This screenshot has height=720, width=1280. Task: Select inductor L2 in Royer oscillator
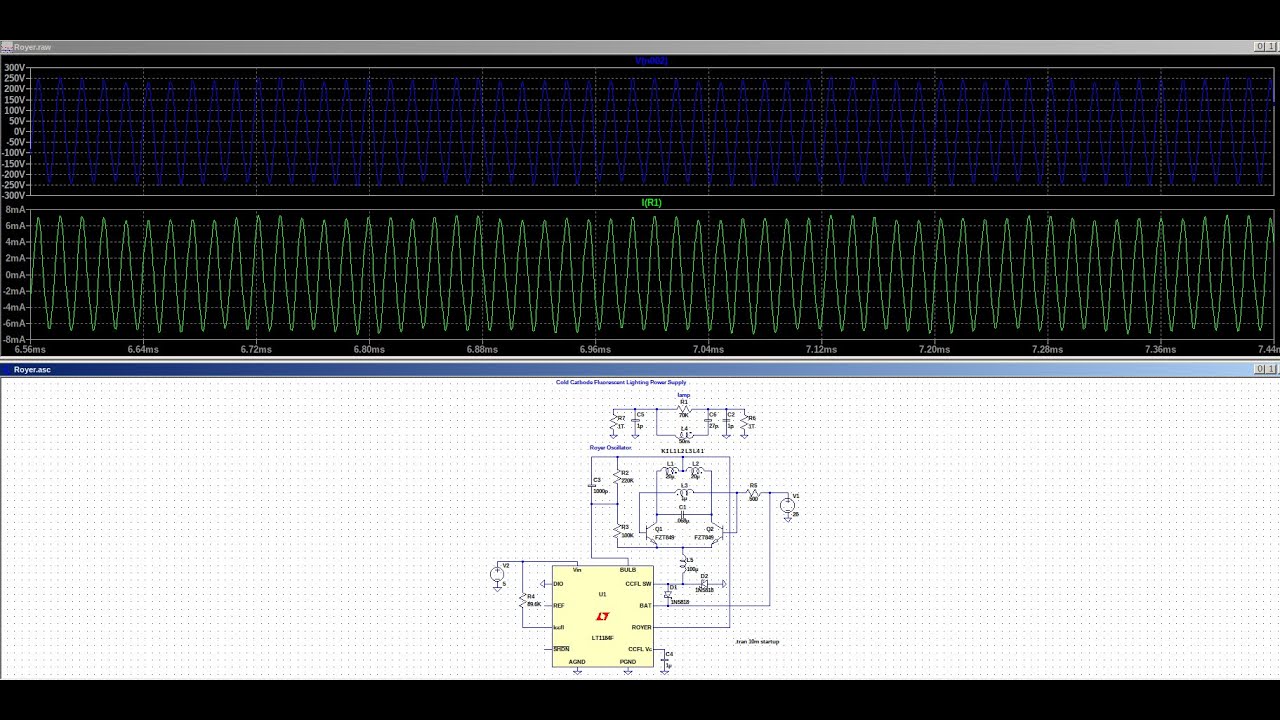[x=695, y=470]
